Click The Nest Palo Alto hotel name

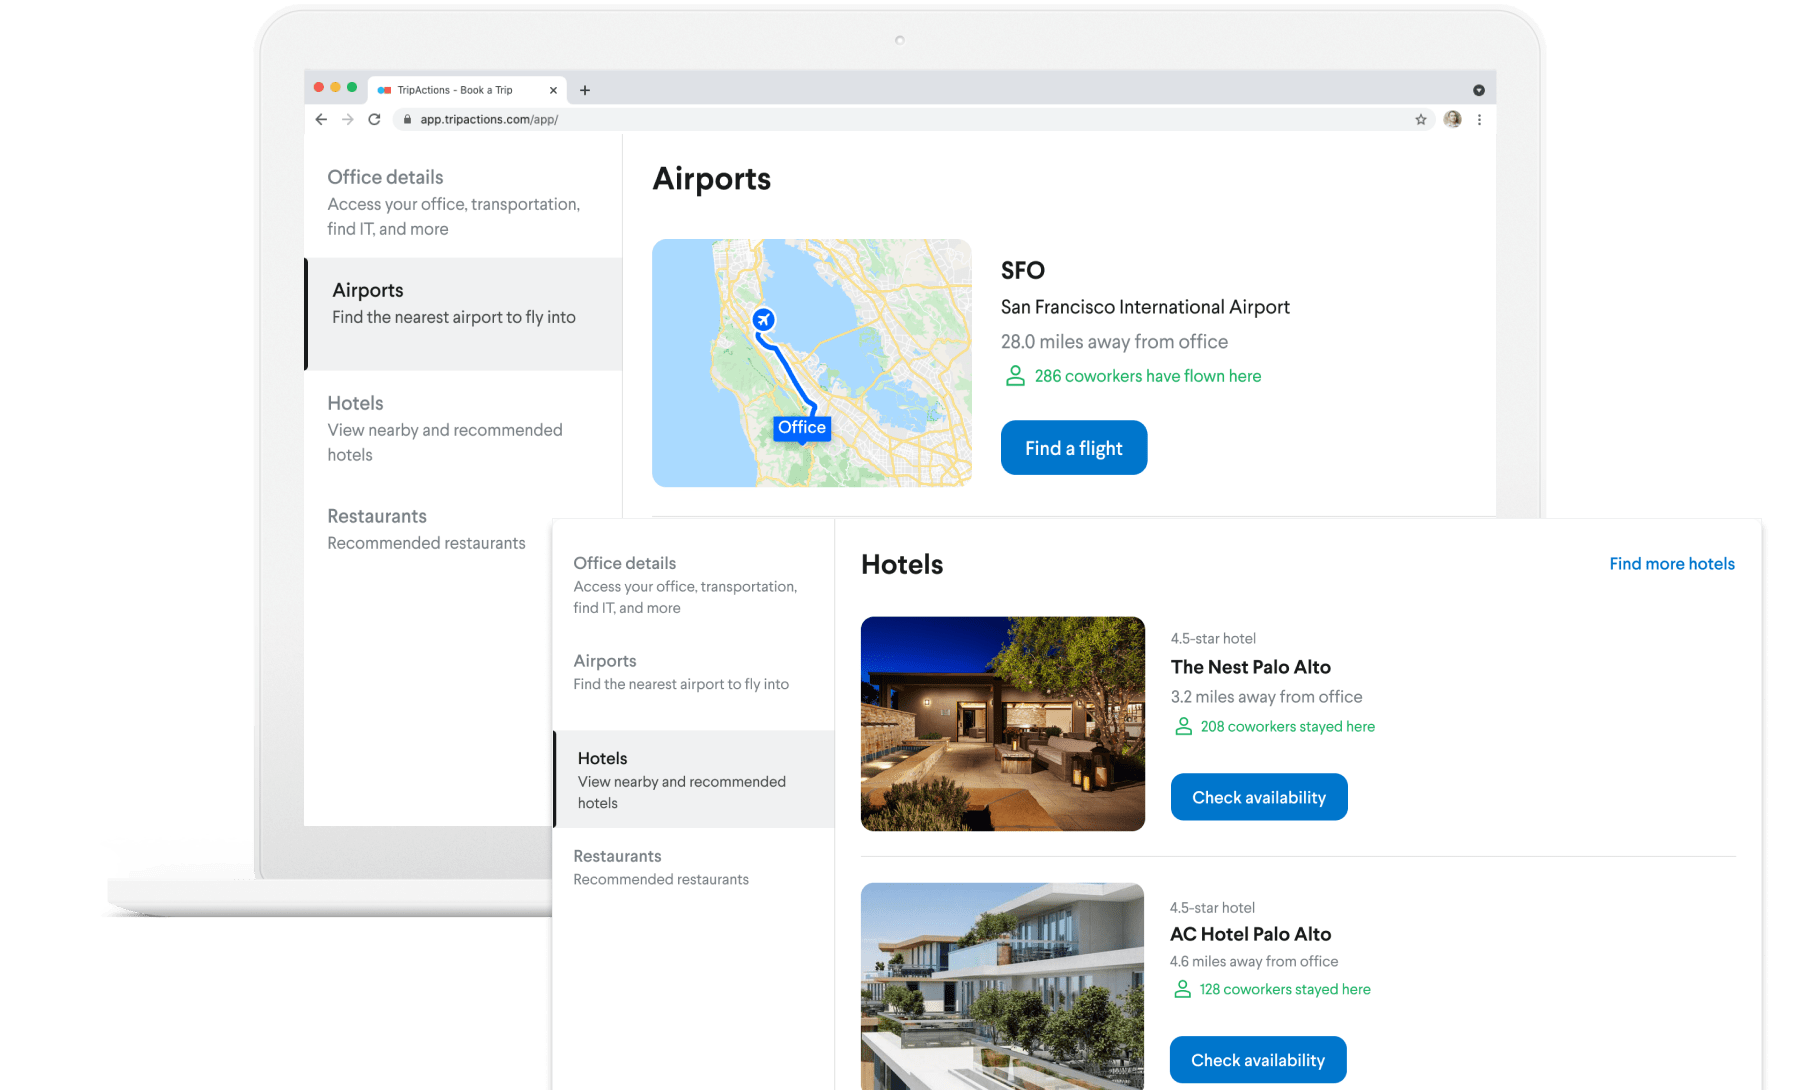pos(1251,667)
